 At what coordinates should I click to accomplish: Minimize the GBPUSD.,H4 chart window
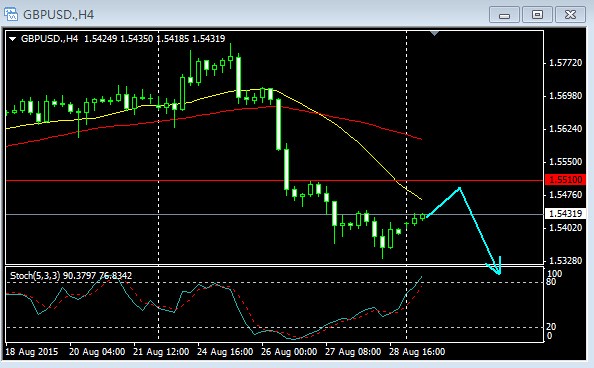coord(504,15)
